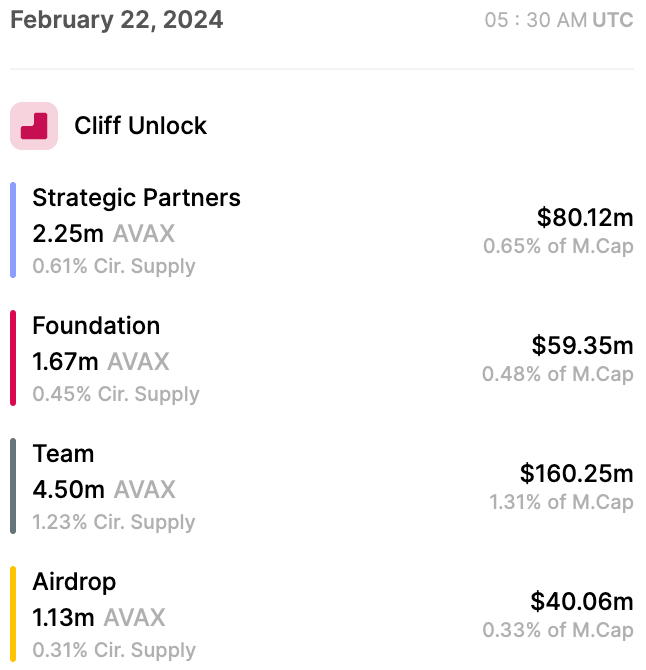Click the gray Team color bar
Viewport: 646px width, 670px height.
pos(13,486)
